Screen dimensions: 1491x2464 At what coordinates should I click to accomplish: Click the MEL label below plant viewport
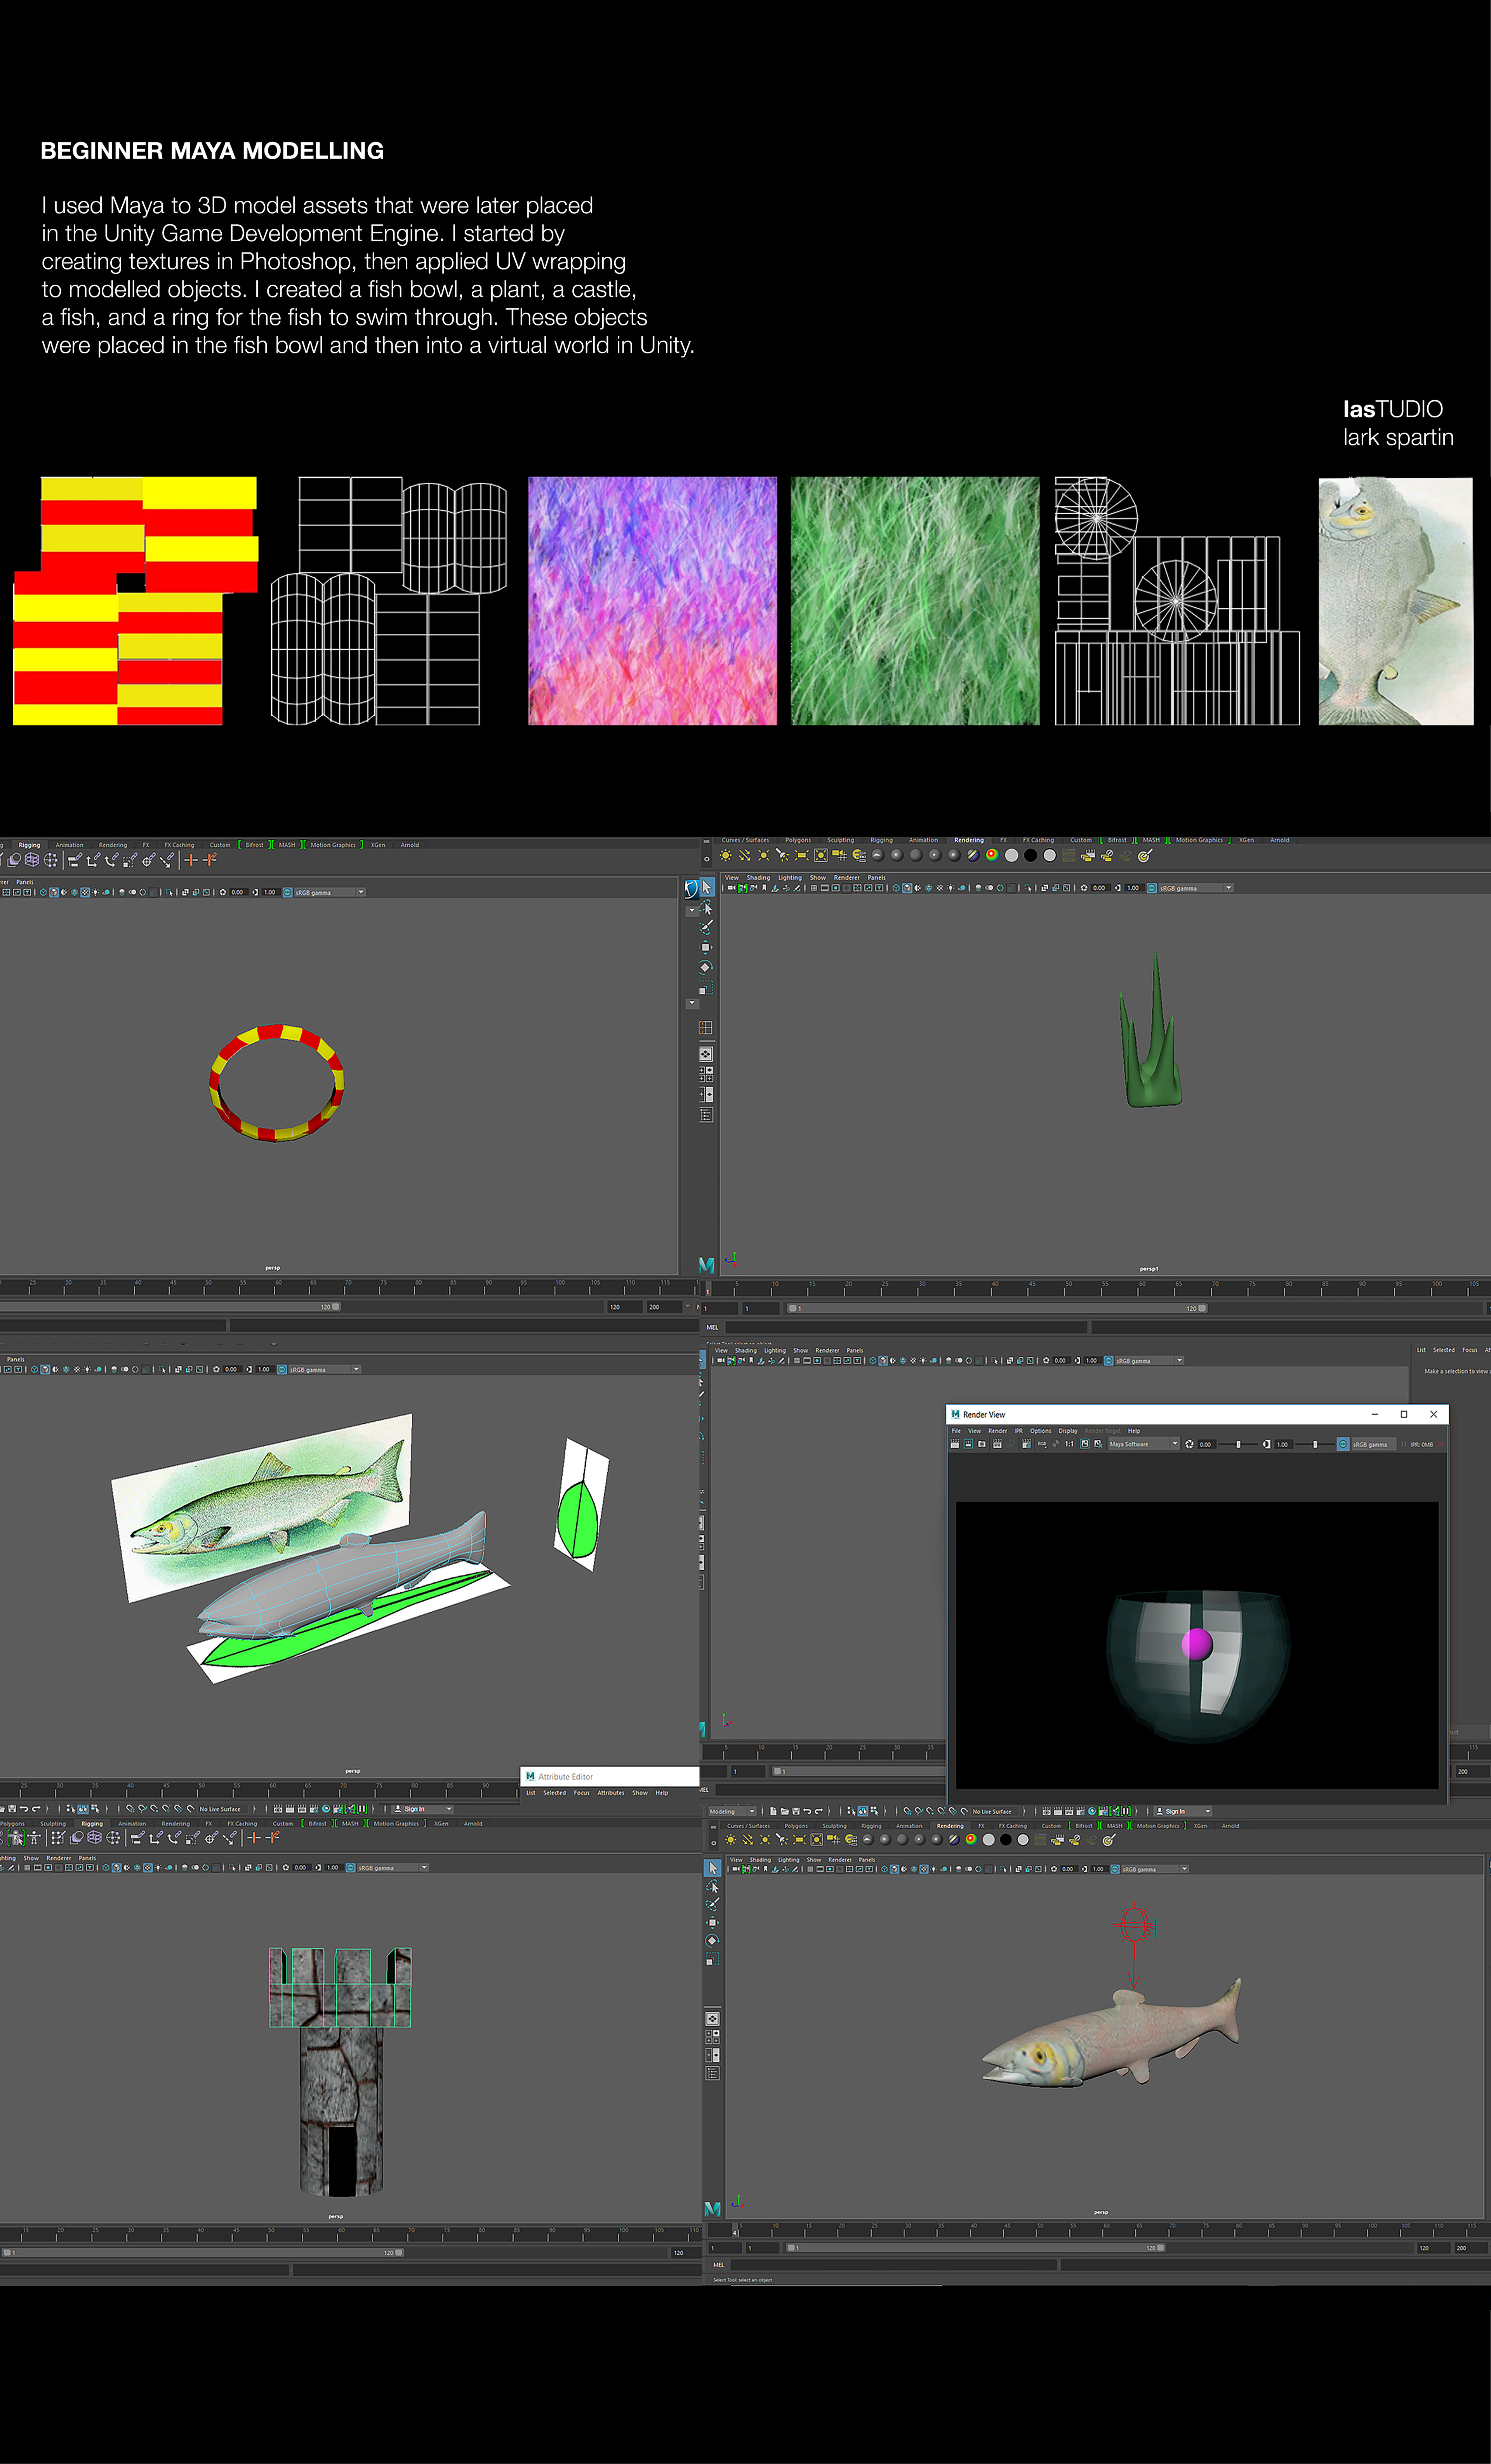pyautogui.click(x=712, y=1327)
